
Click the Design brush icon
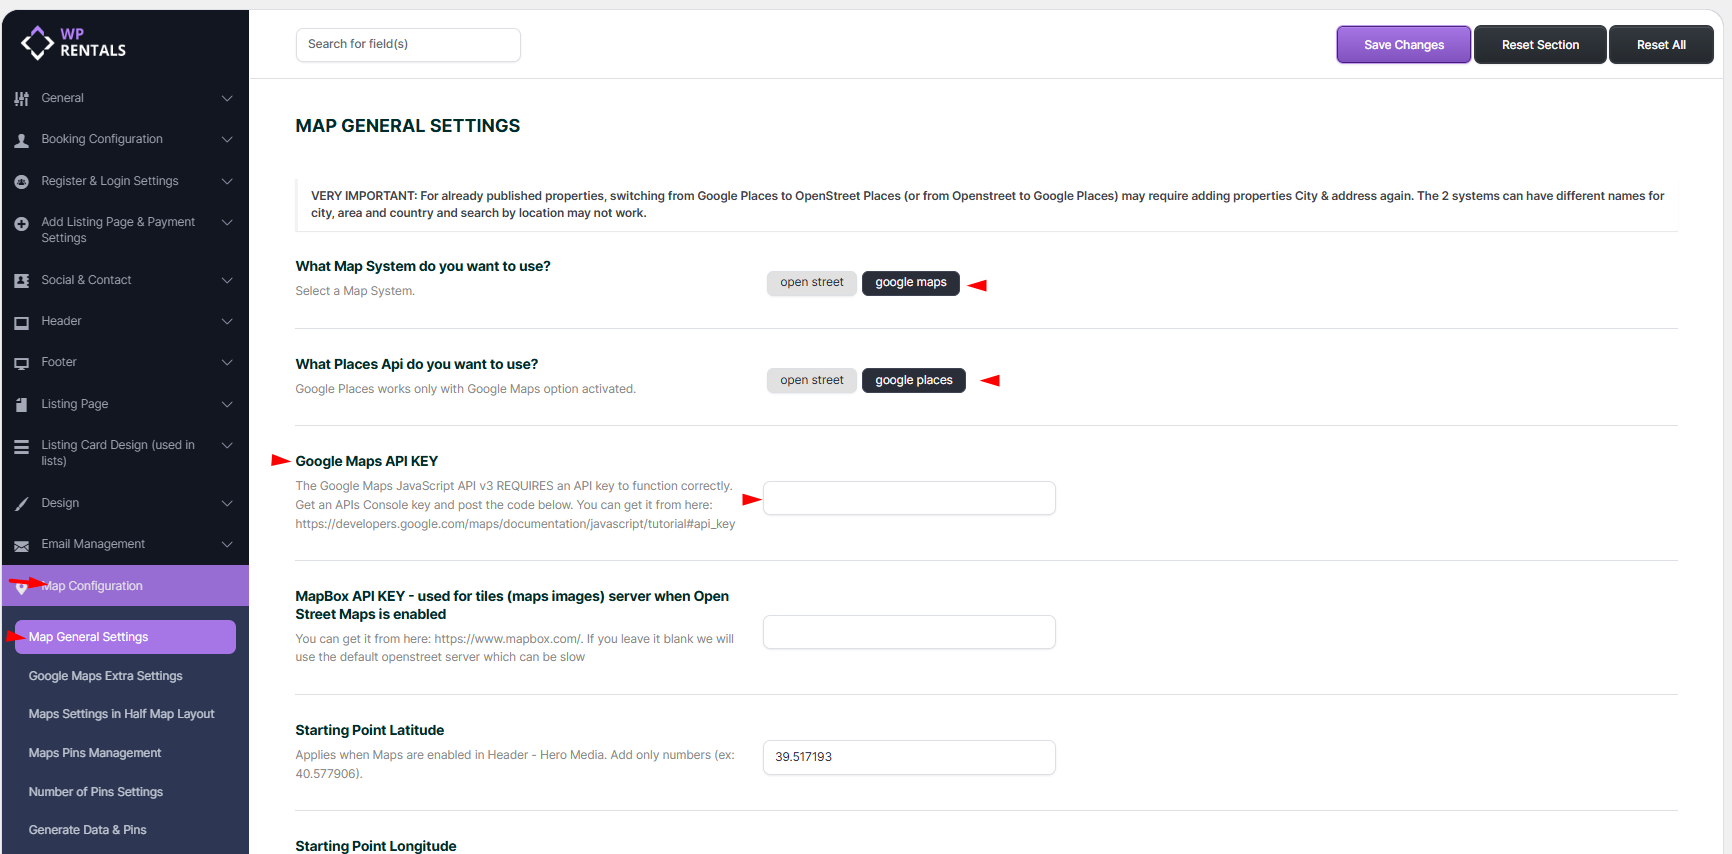click(x=21, y=504)
